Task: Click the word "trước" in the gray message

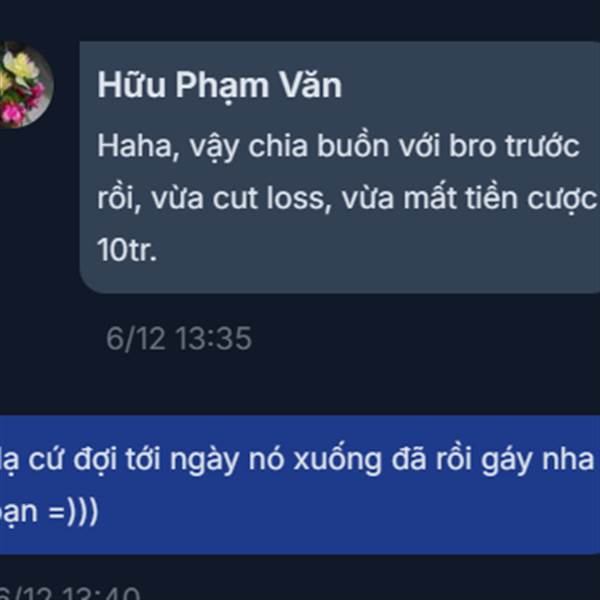Action: click(542, 147)
